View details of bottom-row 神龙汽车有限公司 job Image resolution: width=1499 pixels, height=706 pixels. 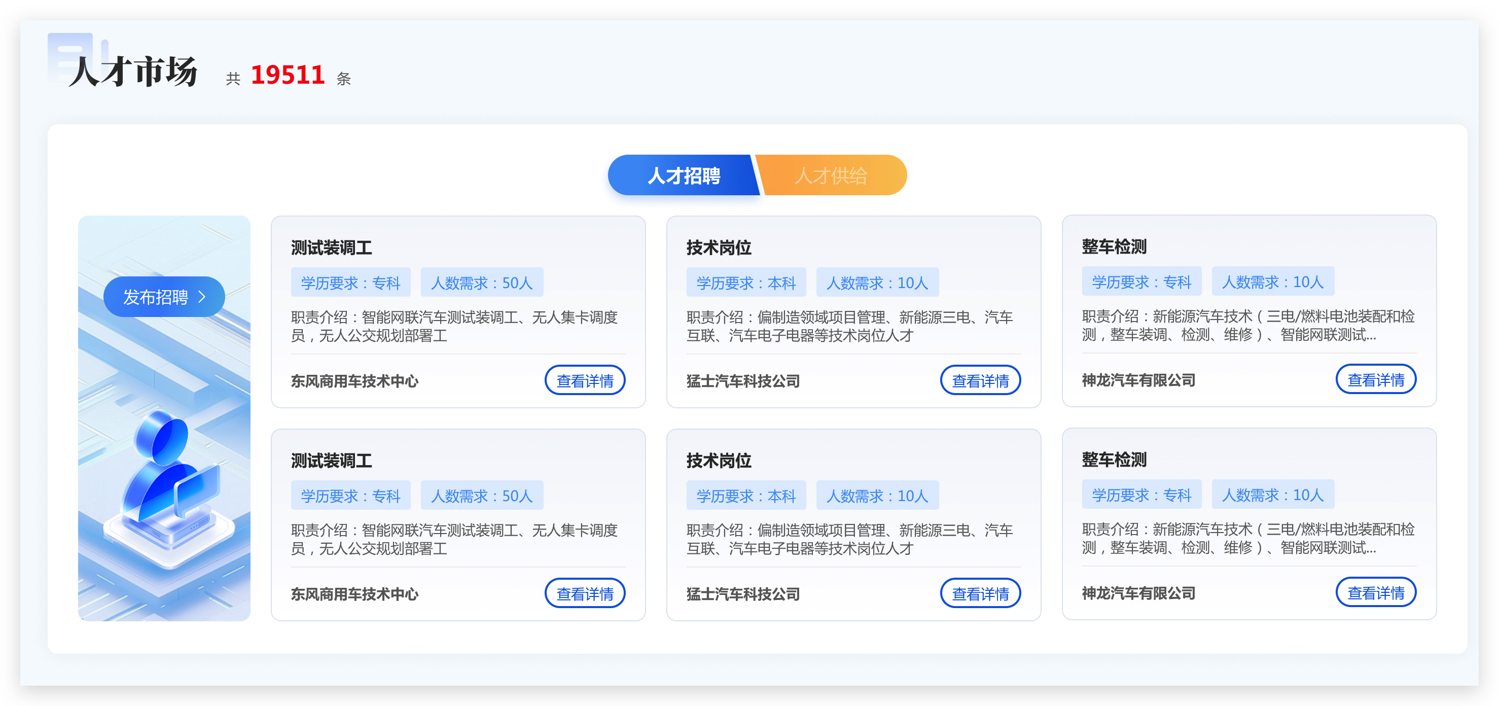point(1375,593)
